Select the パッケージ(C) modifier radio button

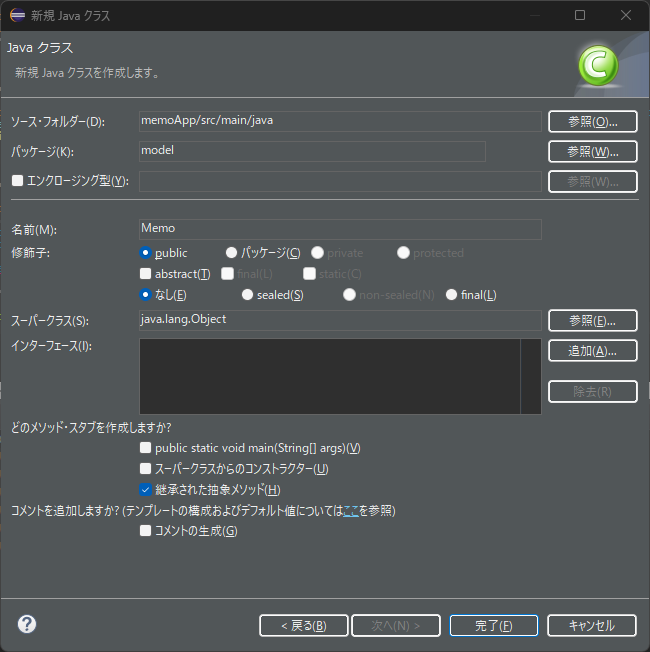(x=231, y=252)
